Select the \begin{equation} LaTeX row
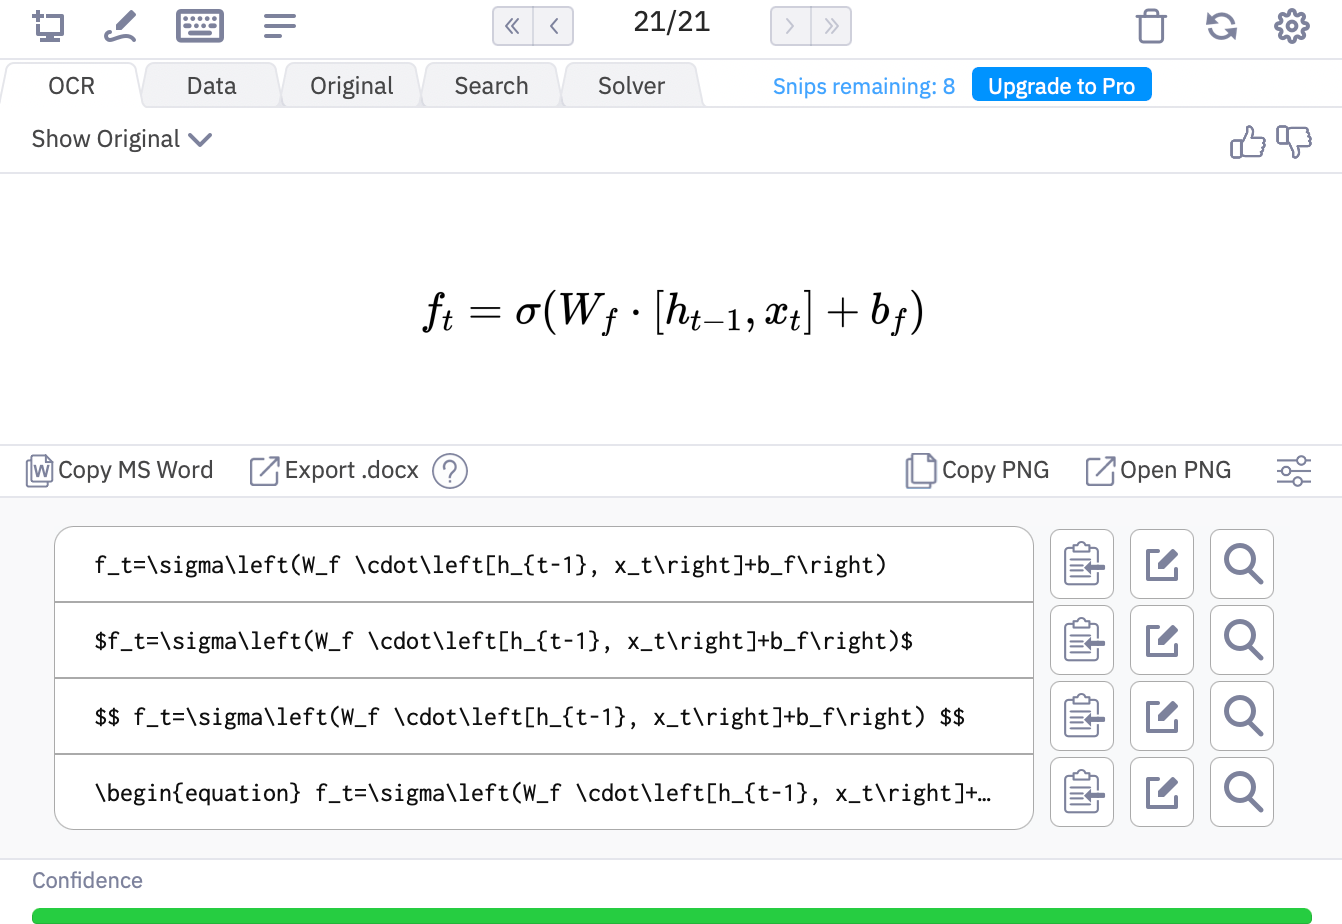 point(543,792)
